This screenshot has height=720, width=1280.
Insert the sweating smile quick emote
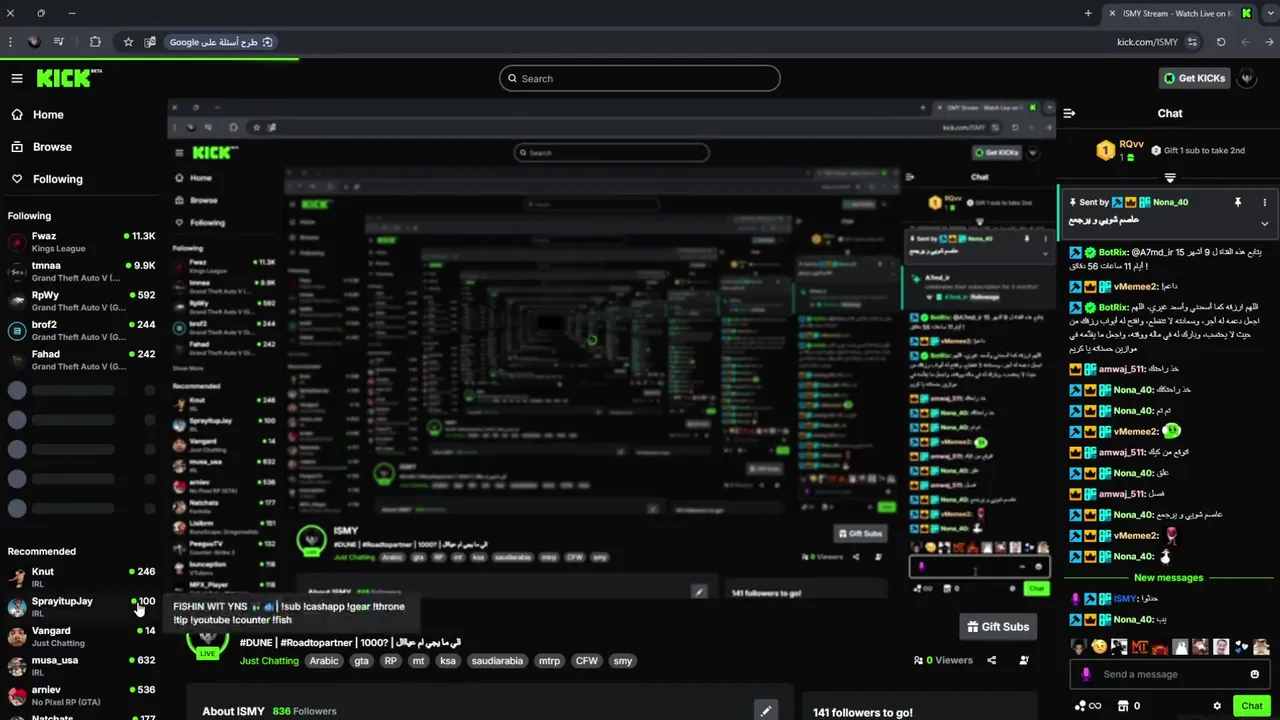pos(1100,647)
